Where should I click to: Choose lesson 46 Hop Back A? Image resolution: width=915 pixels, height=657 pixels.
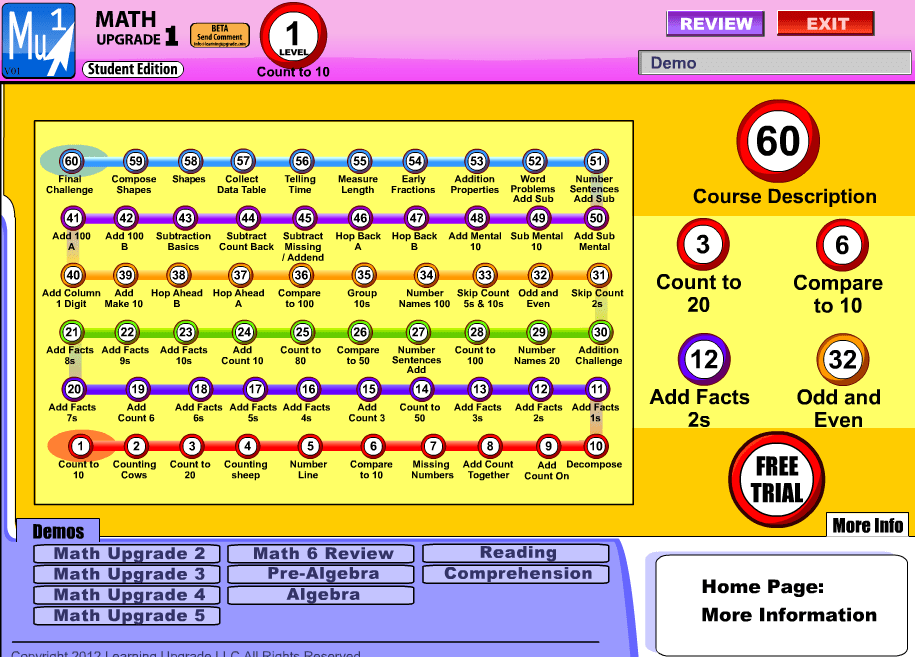360,218
